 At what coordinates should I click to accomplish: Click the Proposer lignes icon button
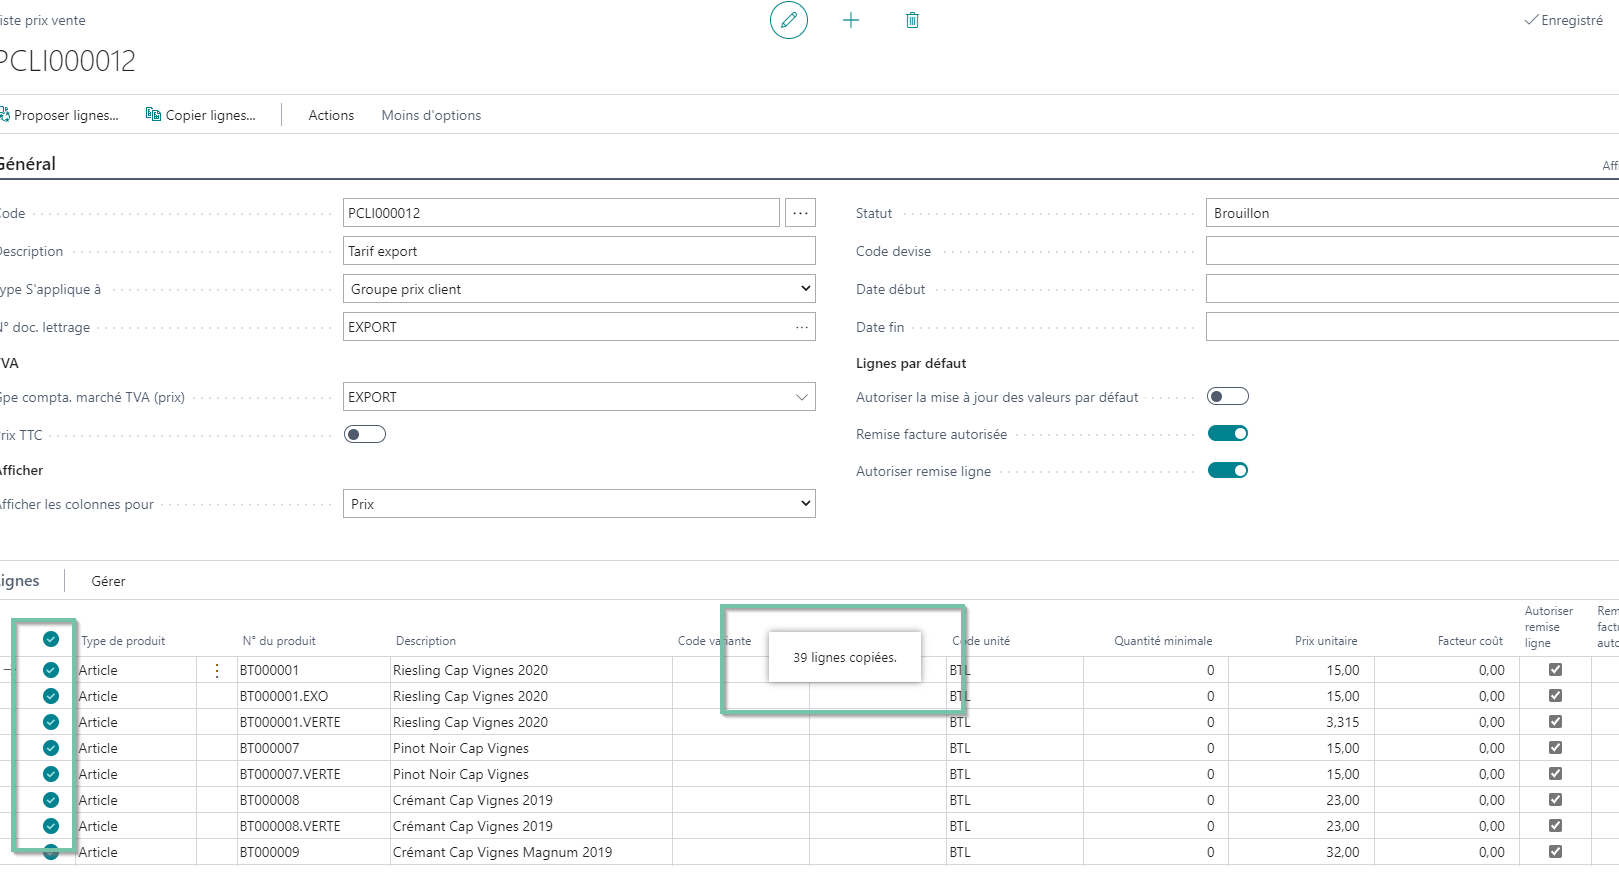click(x=59, y=115)
